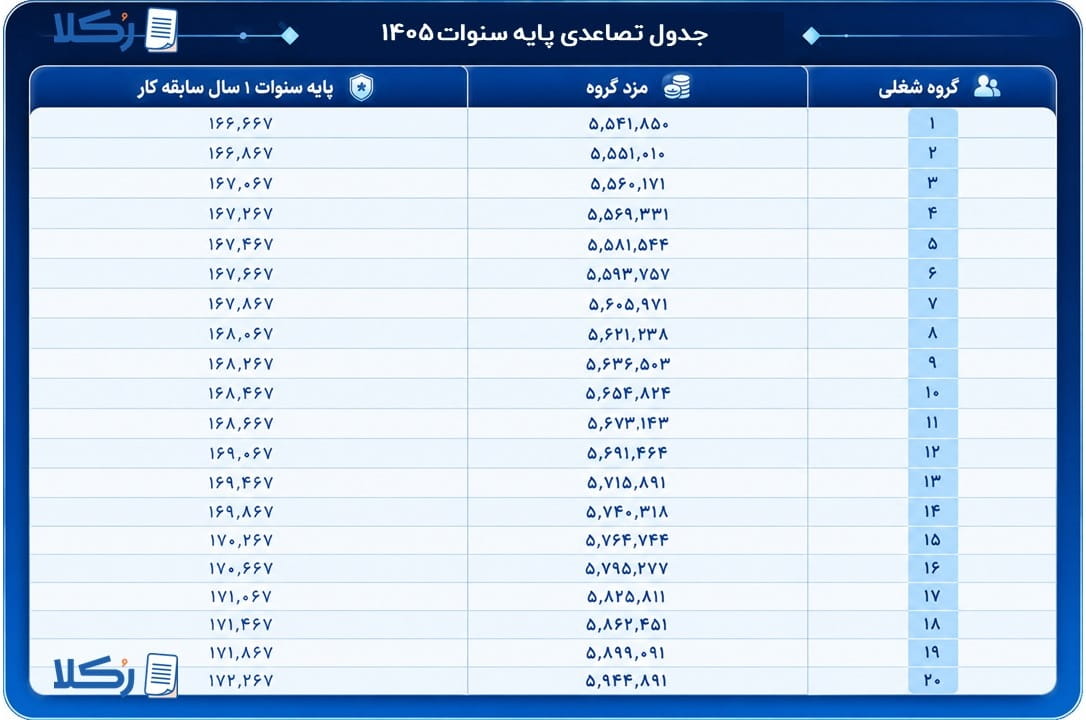This screenshot has height=720, width=1086.
Task: Select wage value ۵,۸۲۵,۸۱۱
Action: pyautogui.click(x=627, y=597)
